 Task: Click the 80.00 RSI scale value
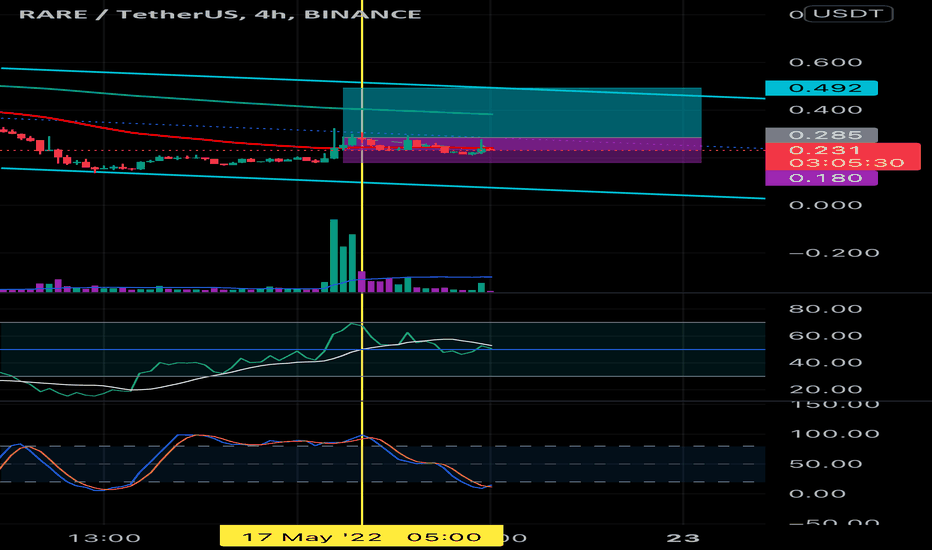[x=825, y=309]
